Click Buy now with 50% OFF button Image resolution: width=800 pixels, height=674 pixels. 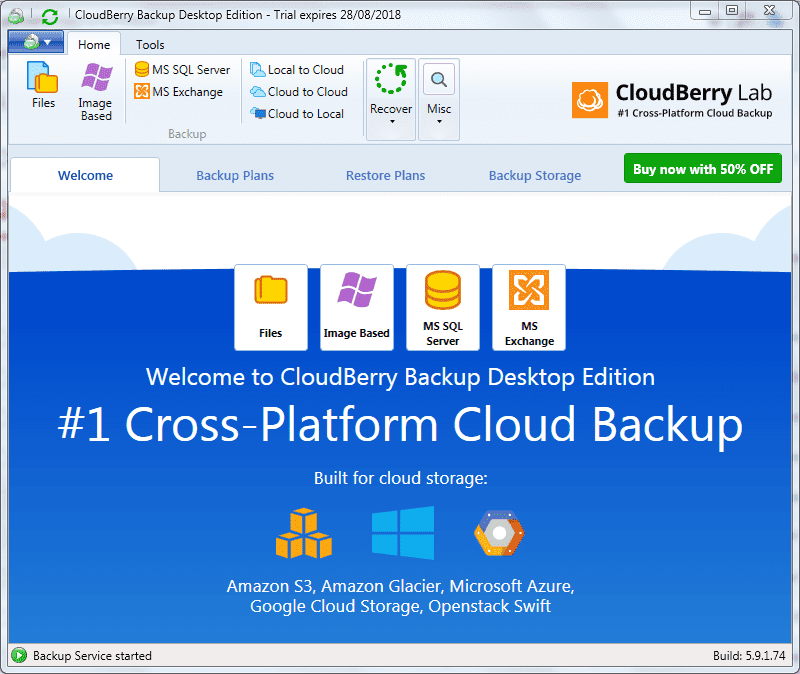click(x=703, y=168)
